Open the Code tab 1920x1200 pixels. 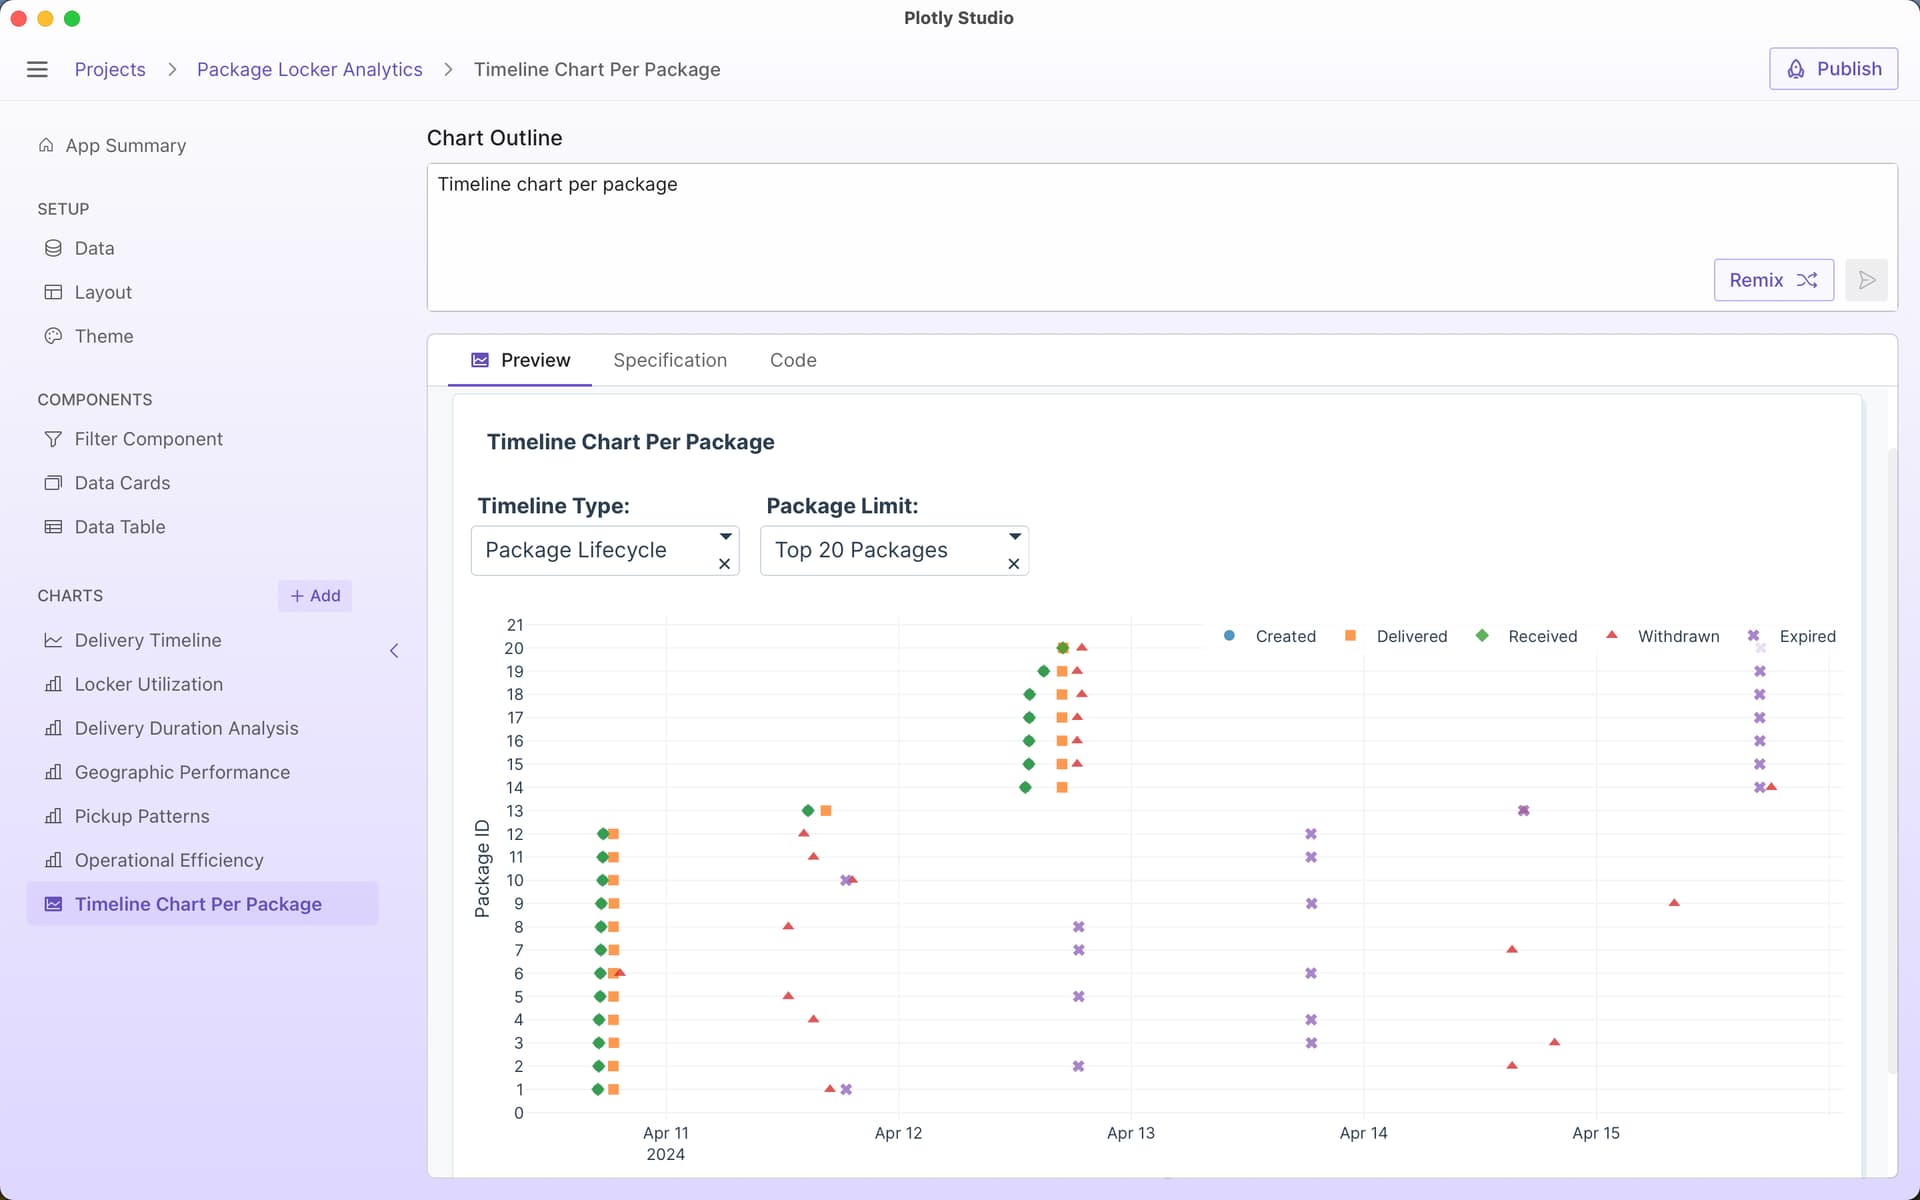[x=793, y=360]
